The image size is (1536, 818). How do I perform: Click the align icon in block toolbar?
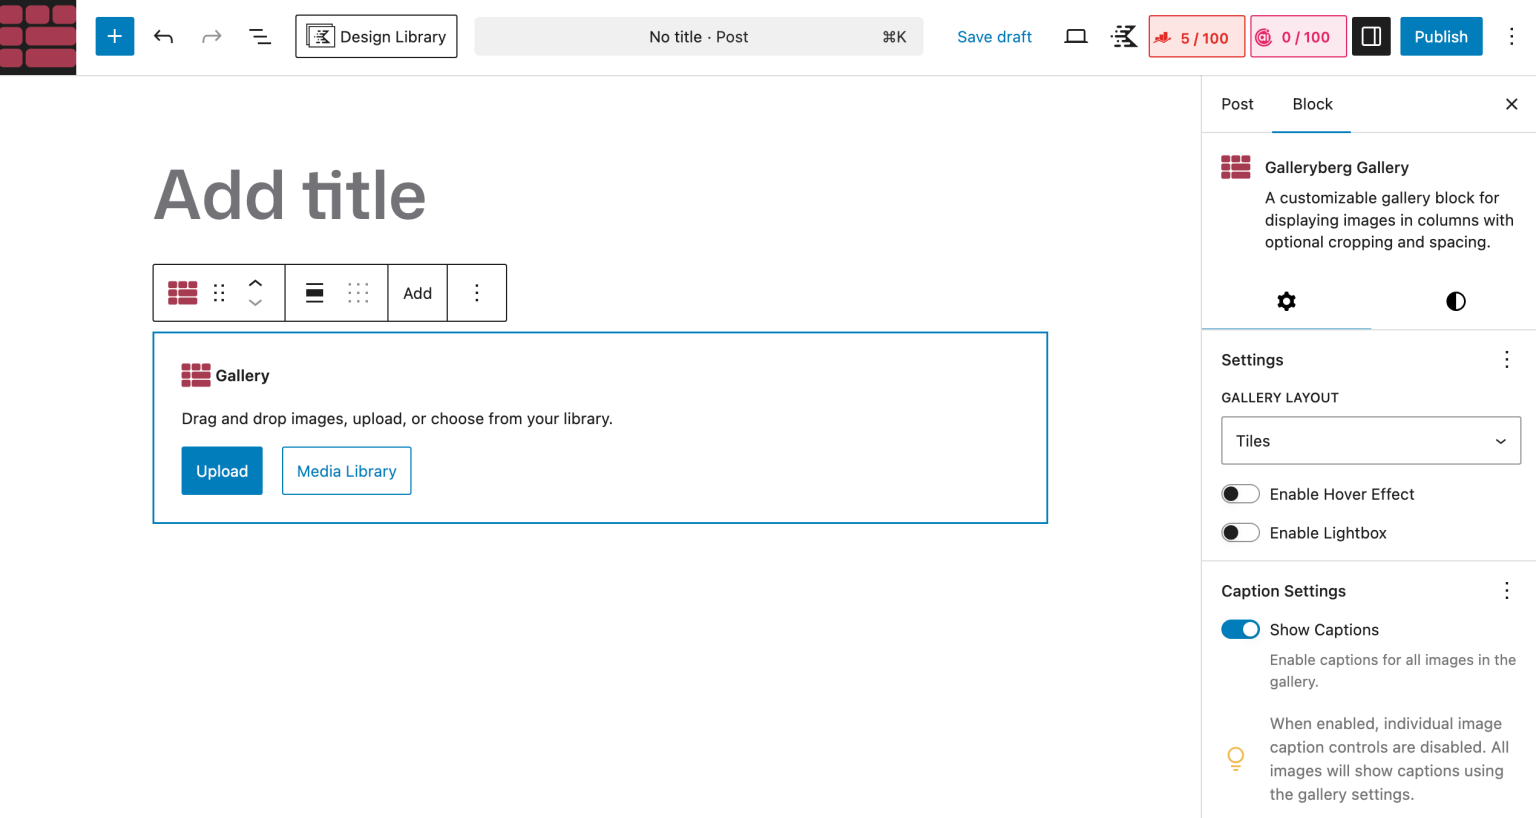pos(314,293)
